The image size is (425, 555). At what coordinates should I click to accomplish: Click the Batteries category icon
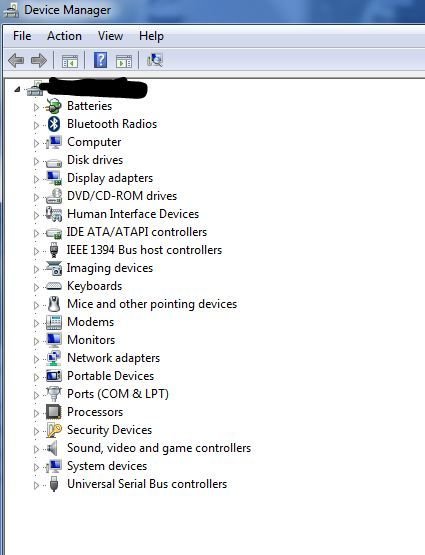point(54,106)
